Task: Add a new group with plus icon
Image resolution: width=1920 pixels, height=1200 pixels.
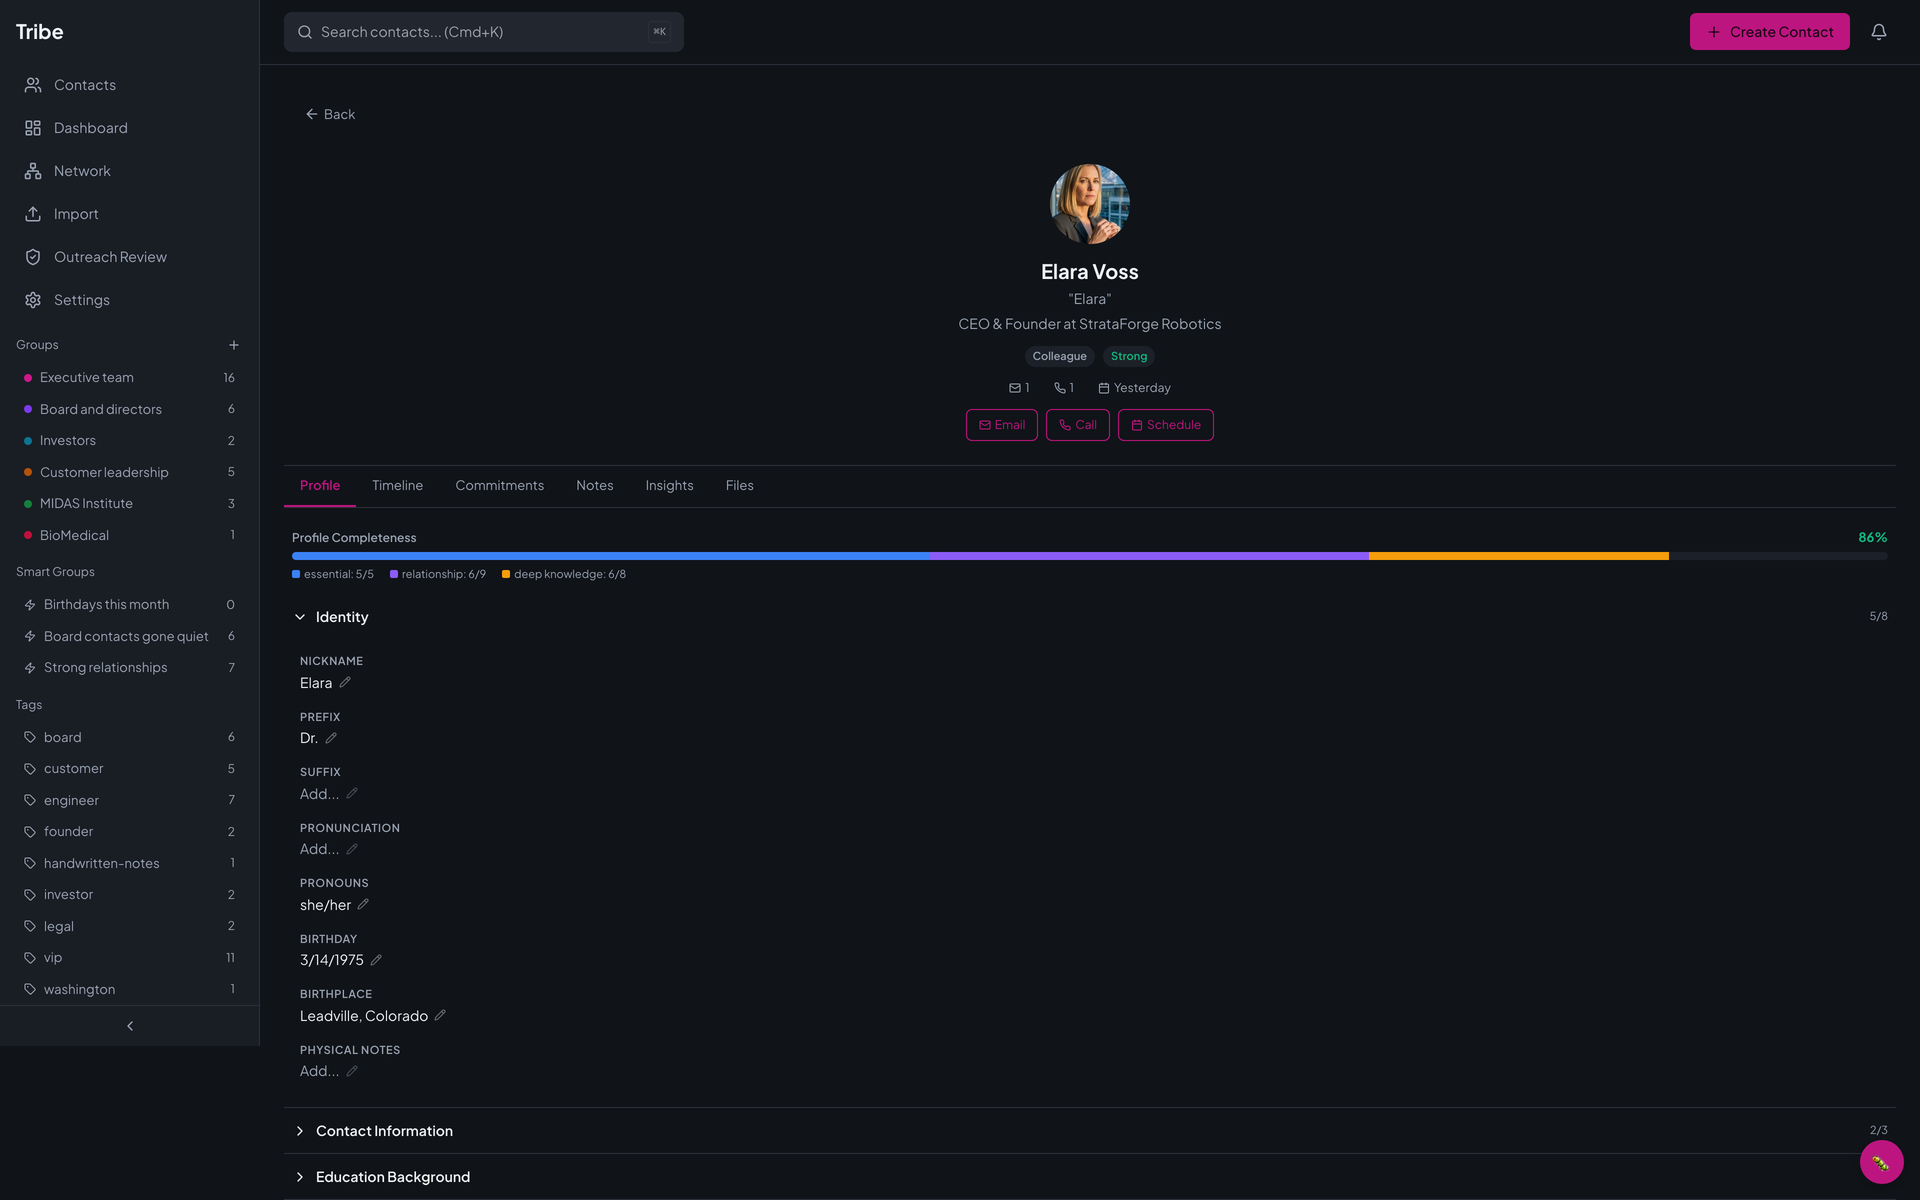Action: (x=234, y=345)
